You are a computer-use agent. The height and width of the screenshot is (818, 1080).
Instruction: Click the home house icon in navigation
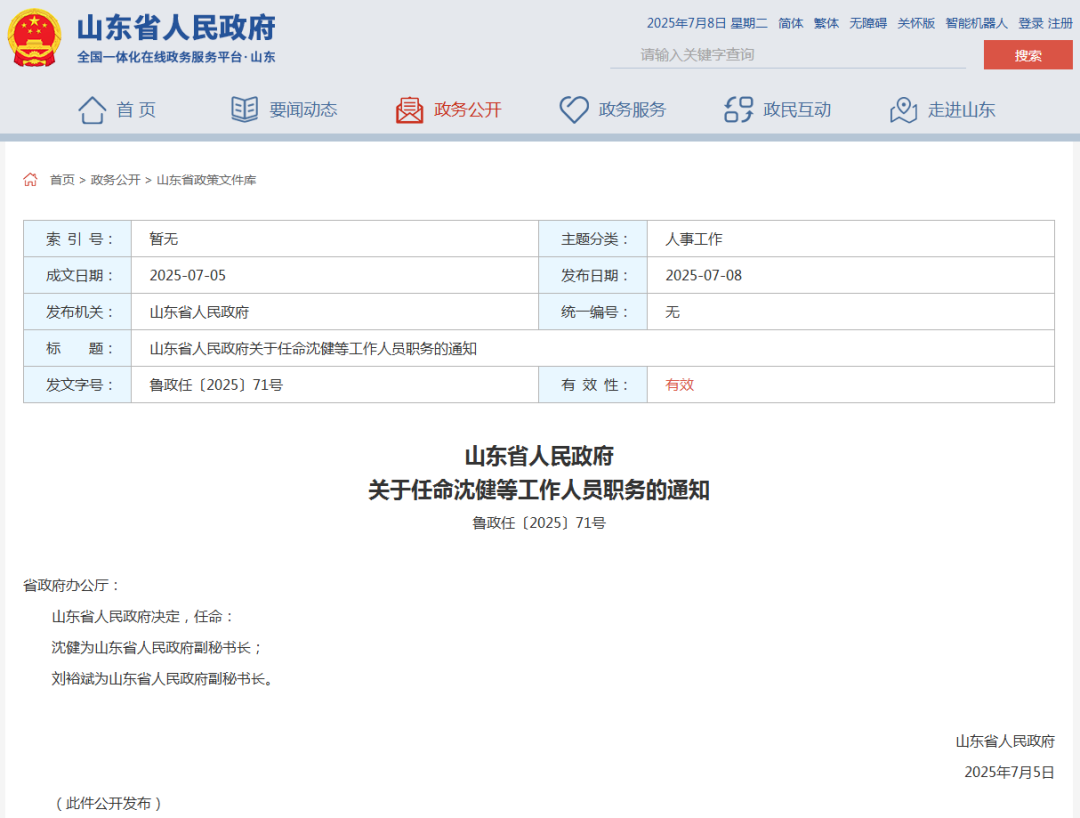(92, 109)
